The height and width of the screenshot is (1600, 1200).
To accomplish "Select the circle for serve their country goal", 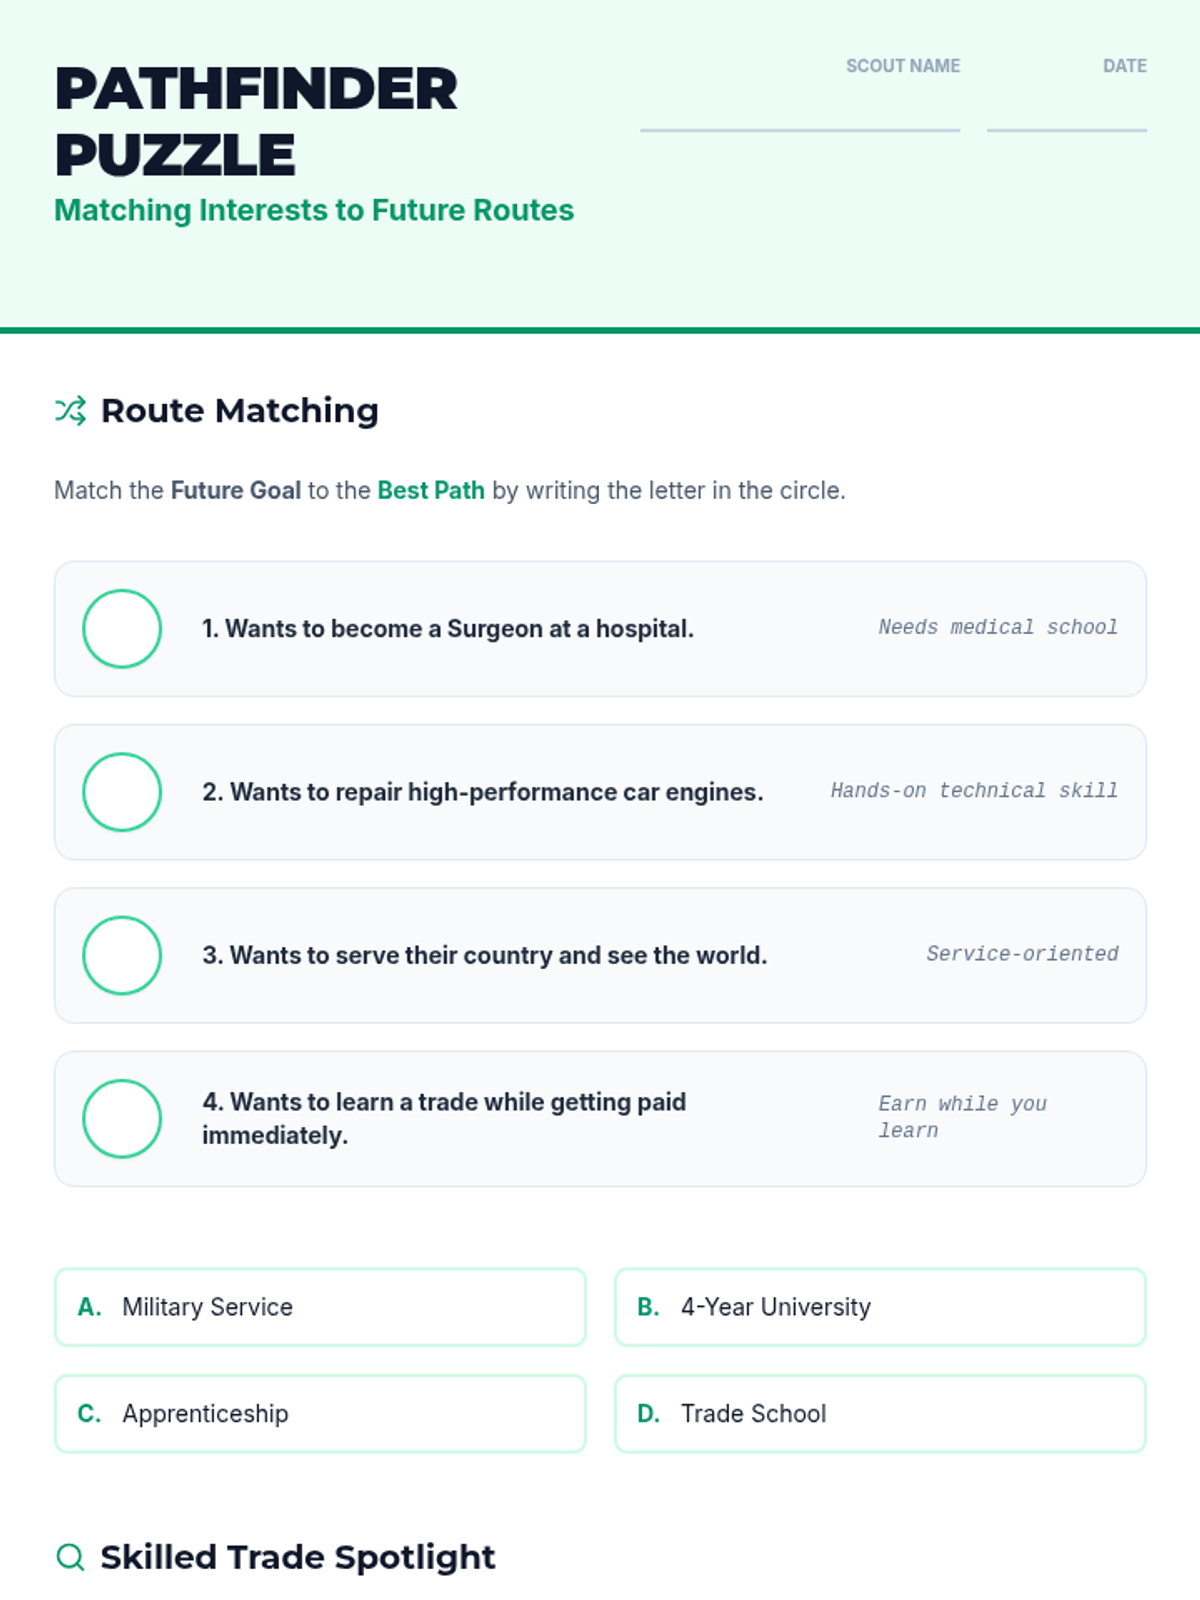I will [x=122, y=955].
